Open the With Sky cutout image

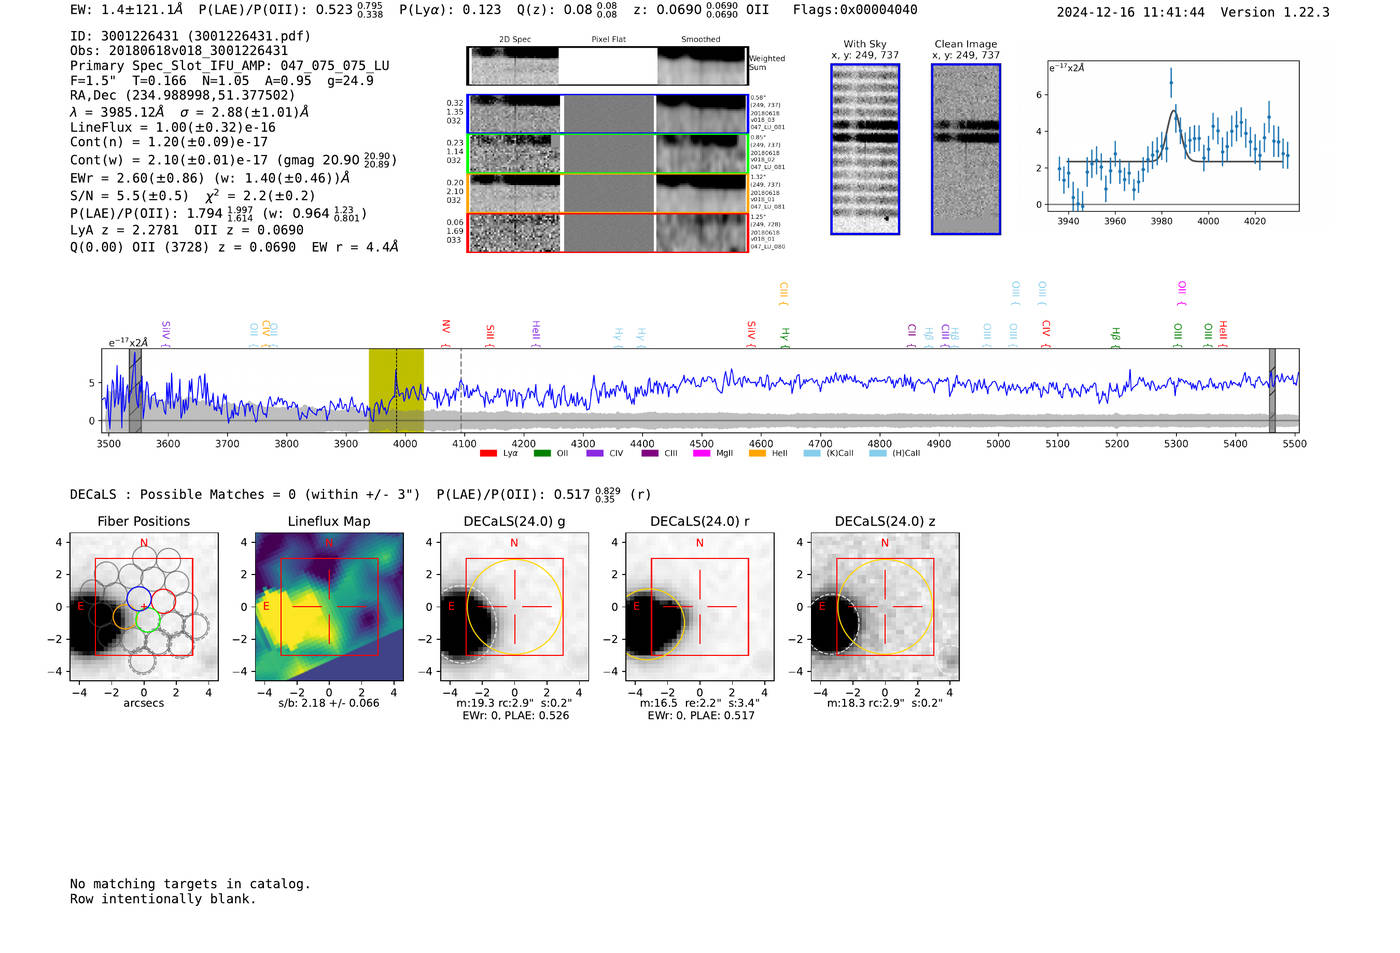tap(865, 149)
